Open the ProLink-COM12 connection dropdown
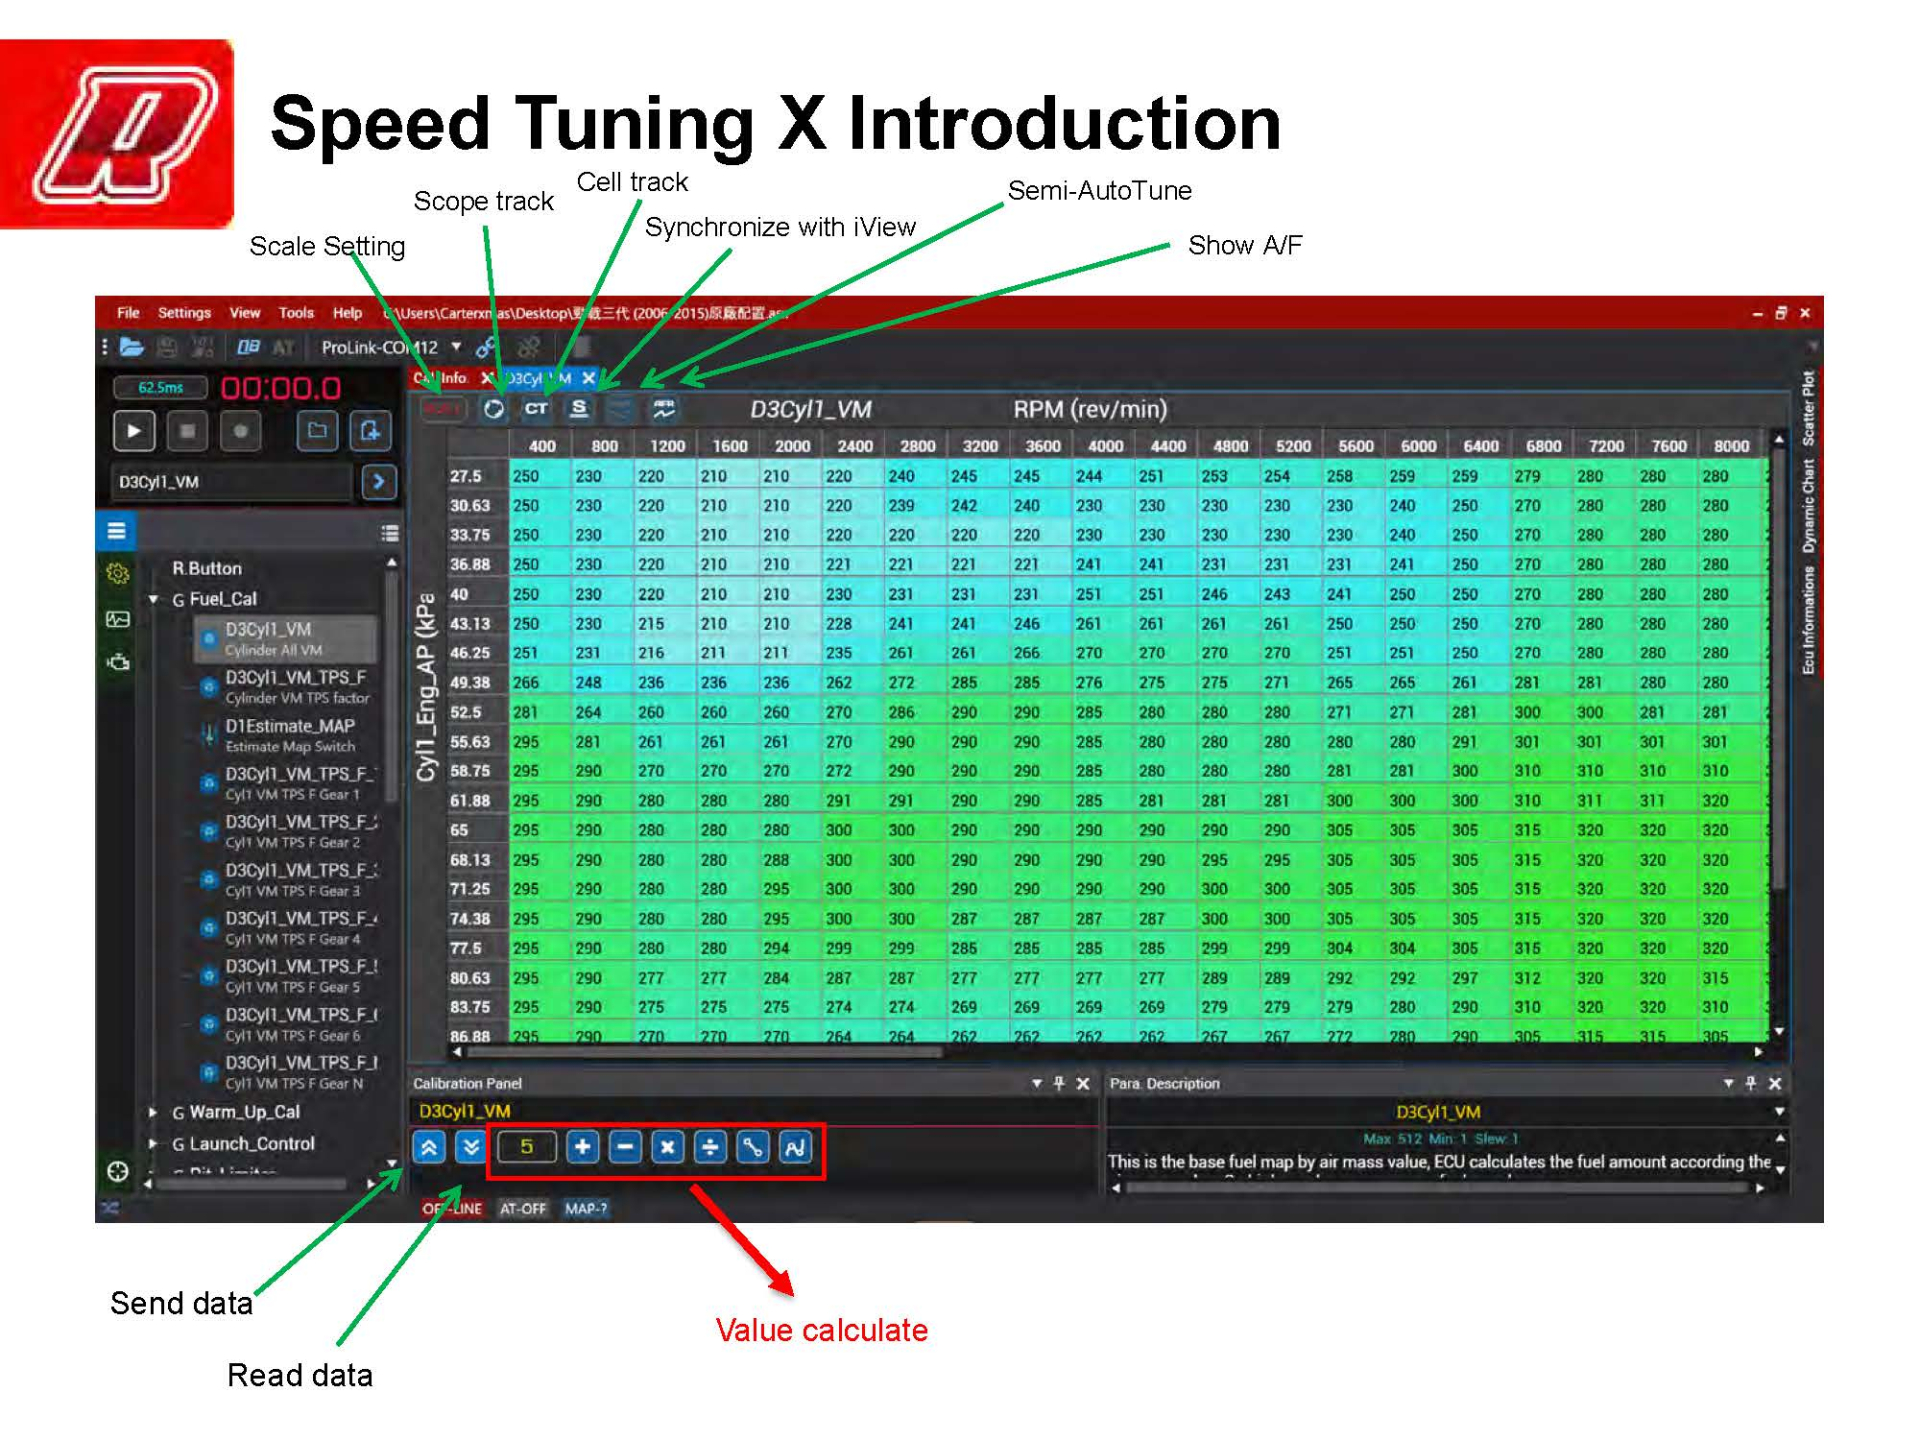 456,348
